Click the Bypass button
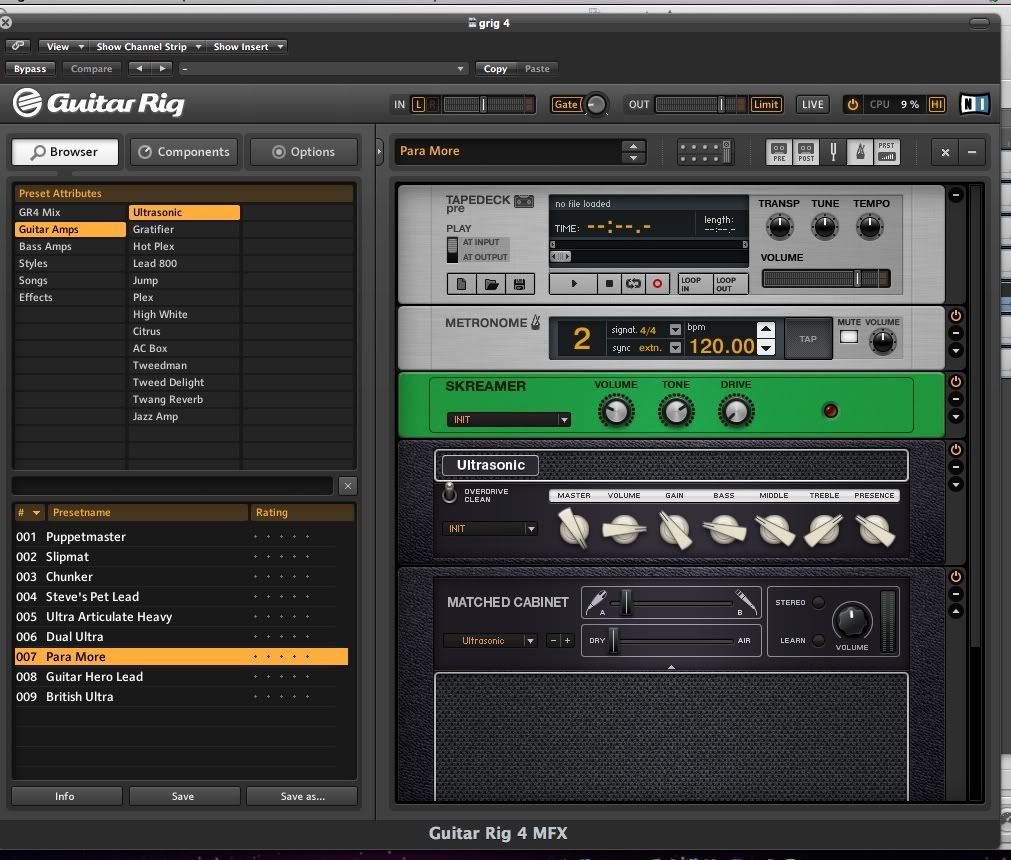Image resolution: width=1011 pixels, height=860 pixels. (x=30, y=68)
